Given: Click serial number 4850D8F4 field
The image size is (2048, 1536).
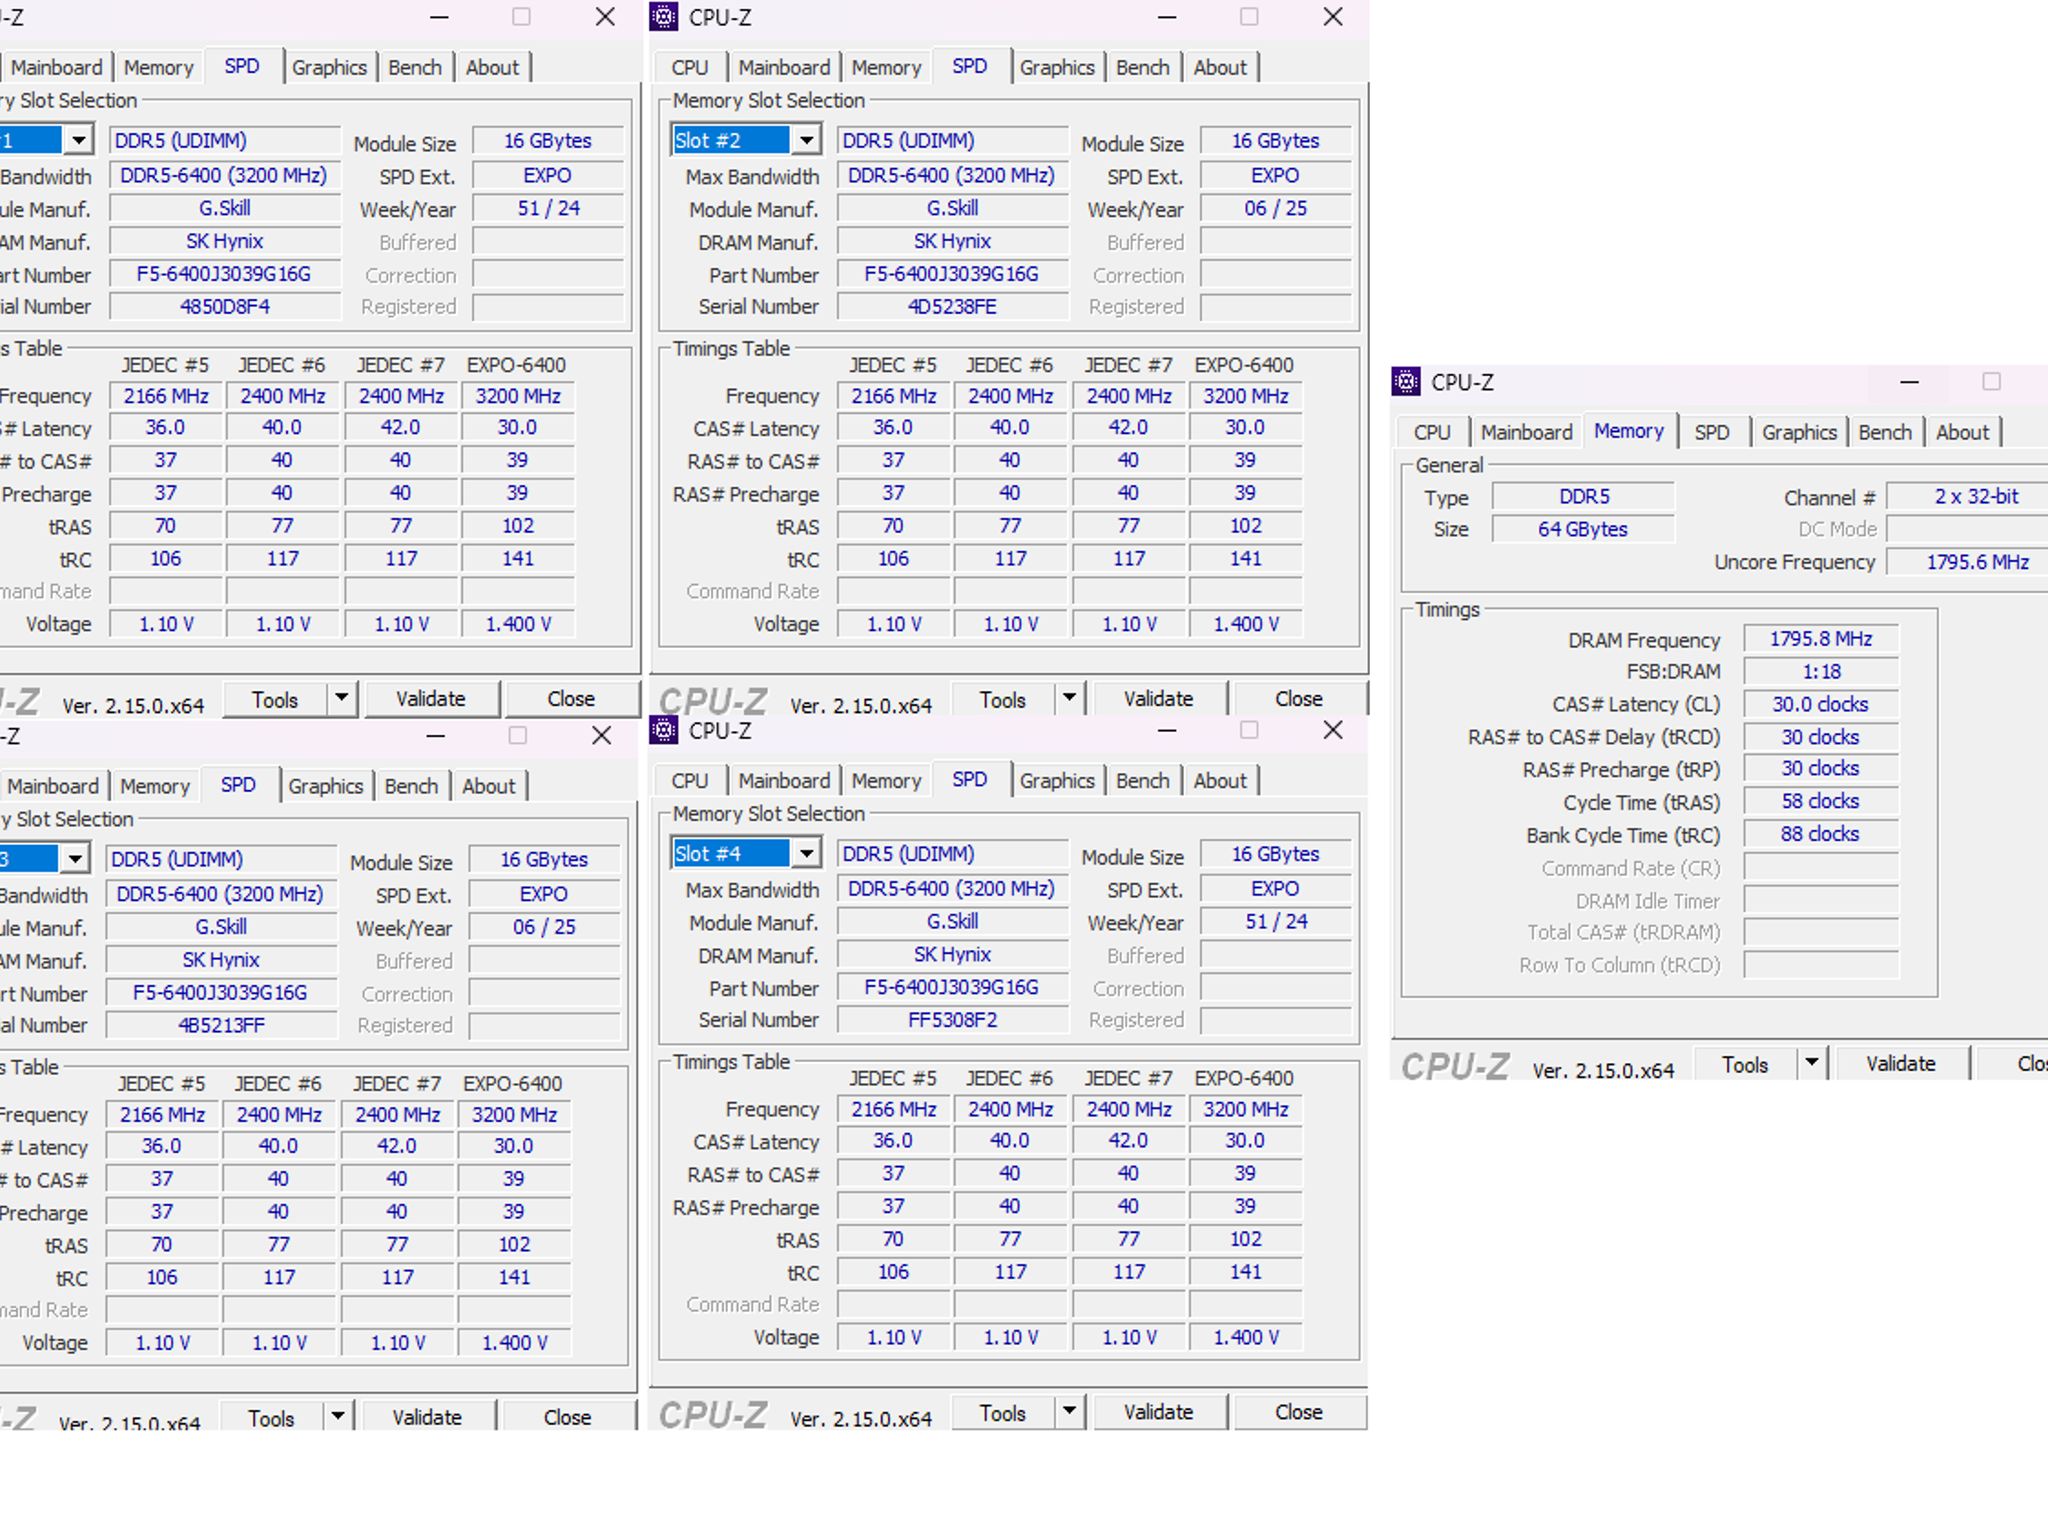Looking at the screenshot, I should click(x=225, y=307).
